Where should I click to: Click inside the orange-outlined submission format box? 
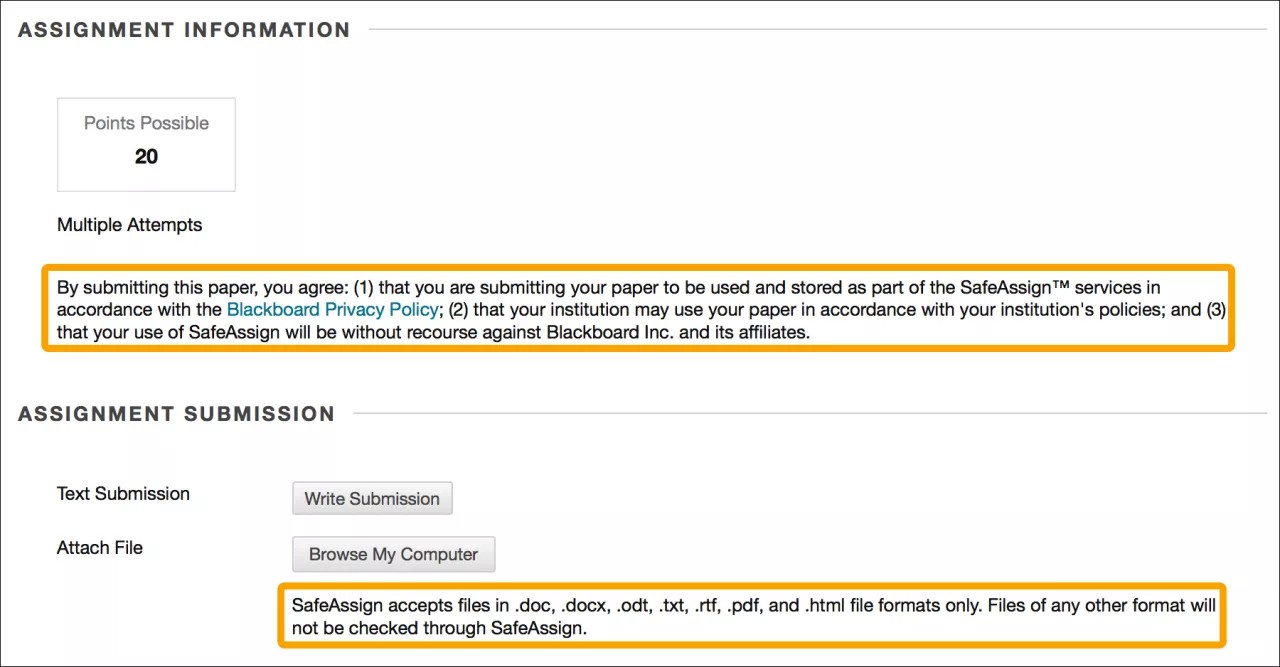pos(753,615)
